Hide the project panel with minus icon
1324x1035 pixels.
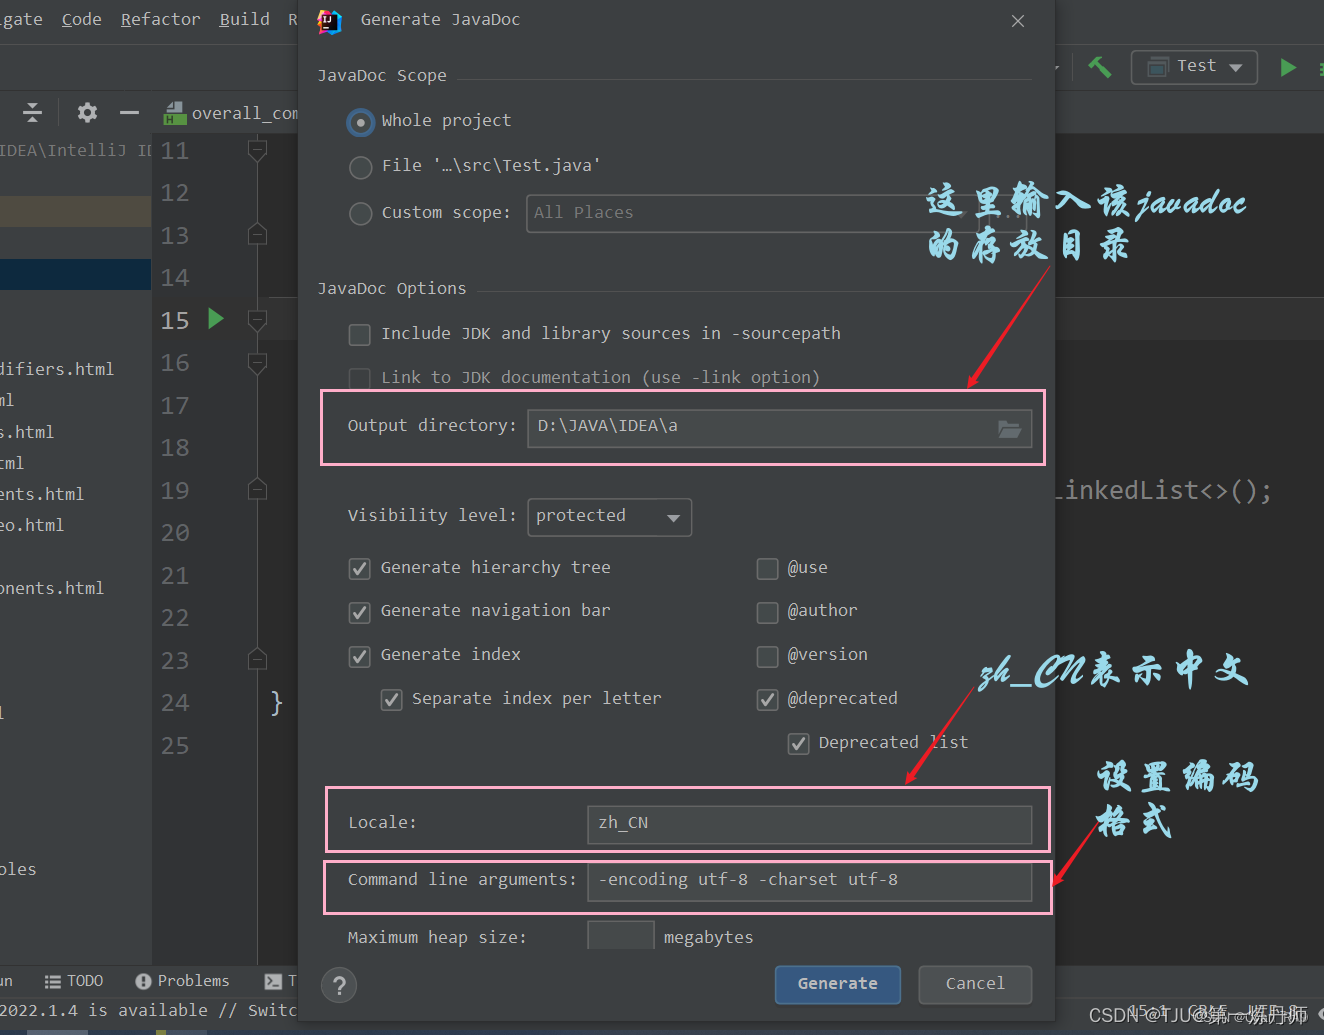[129, 112]
